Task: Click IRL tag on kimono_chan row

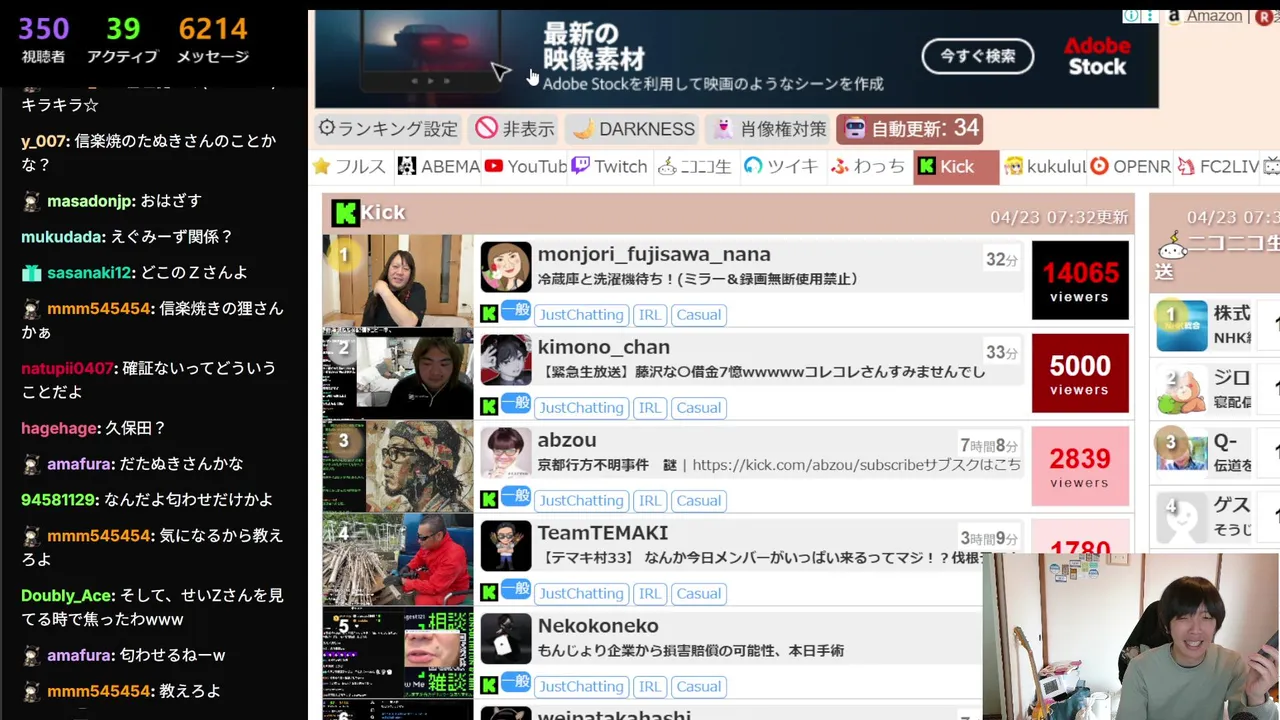Action: pos(650,407)
